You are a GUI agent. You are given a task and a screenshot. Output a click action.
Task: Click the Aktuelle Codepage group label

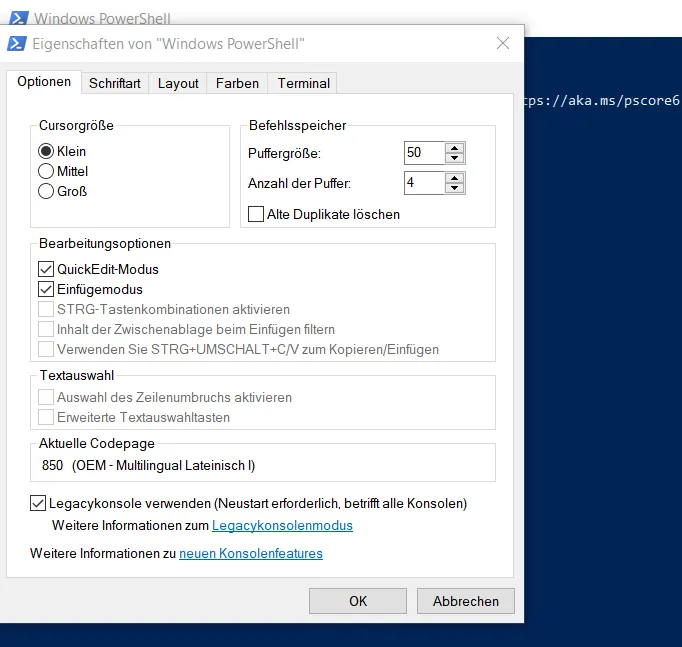click(x=97, y=444)
